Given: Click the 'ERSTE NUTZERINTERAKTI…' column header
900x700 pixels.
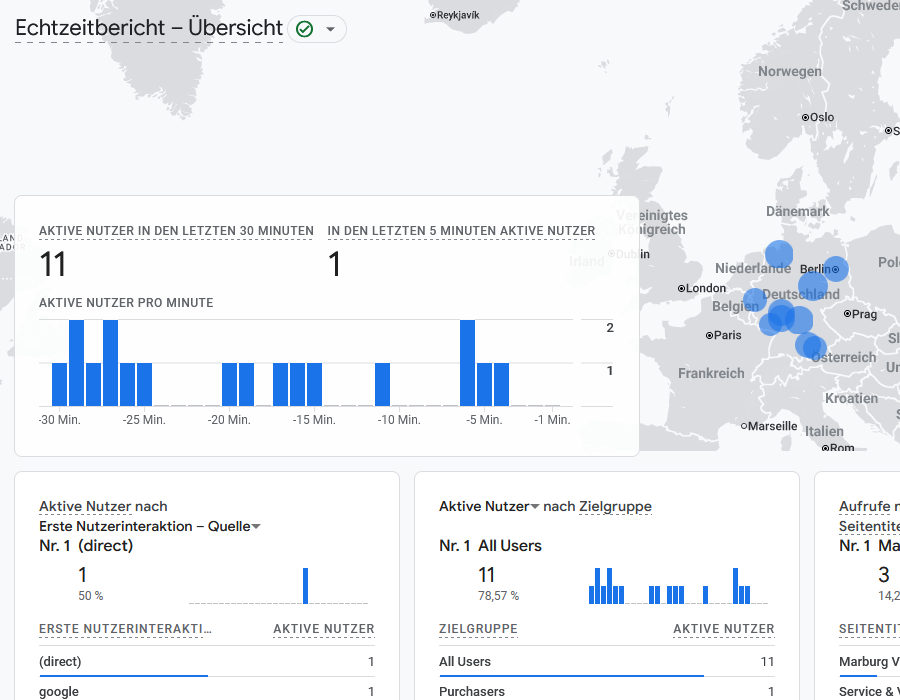Looking at the screenshot, I should coord(125,629).
